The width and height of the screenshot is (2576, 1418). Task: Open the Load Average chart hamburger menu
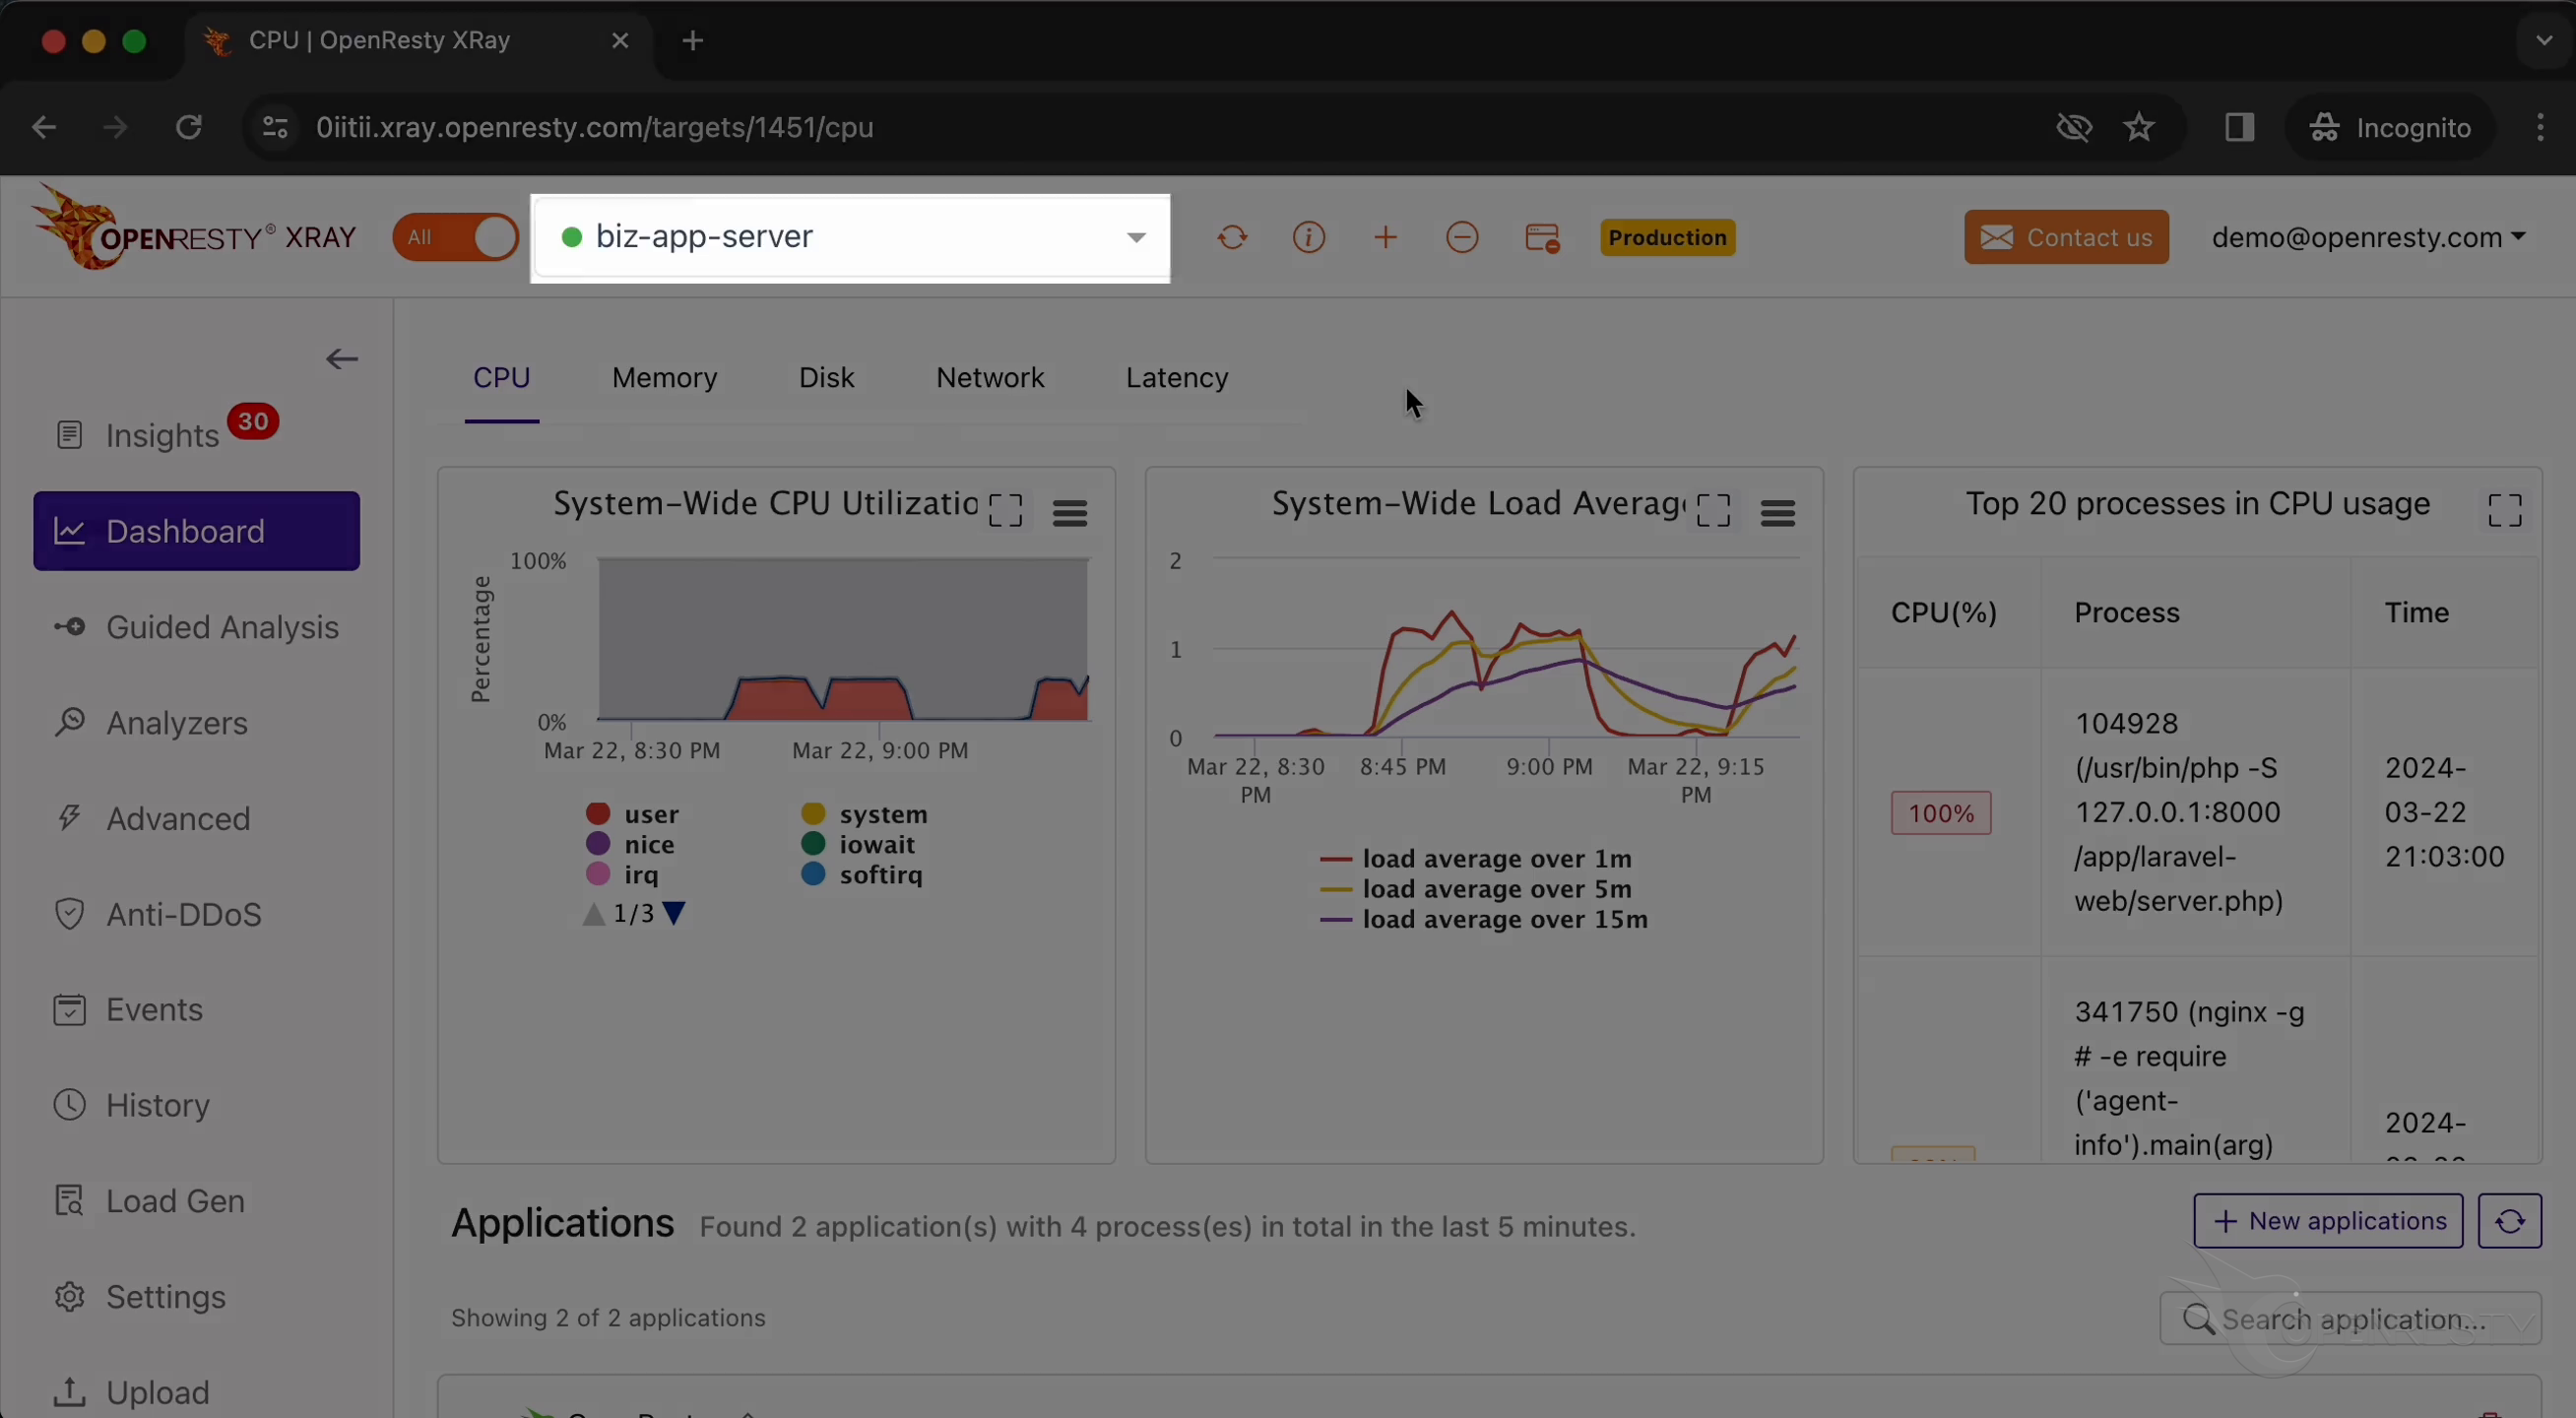[1778, 513]
